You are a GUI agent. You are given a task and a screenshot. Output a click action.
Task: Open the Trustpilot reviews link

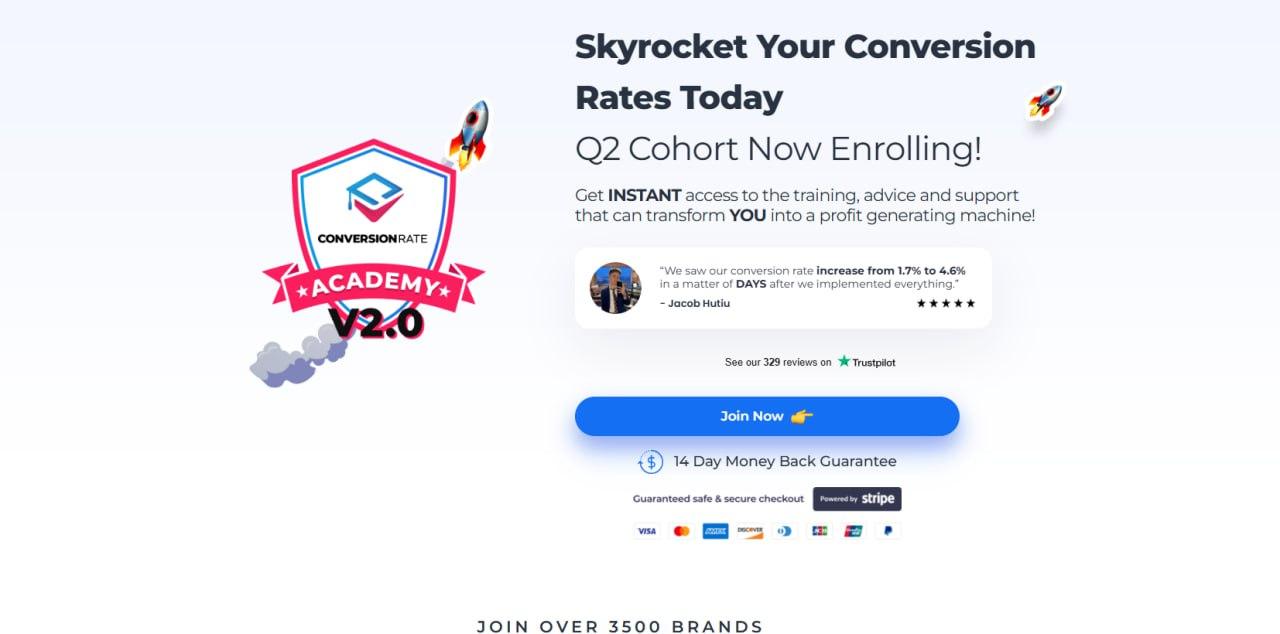pos(810,362)
